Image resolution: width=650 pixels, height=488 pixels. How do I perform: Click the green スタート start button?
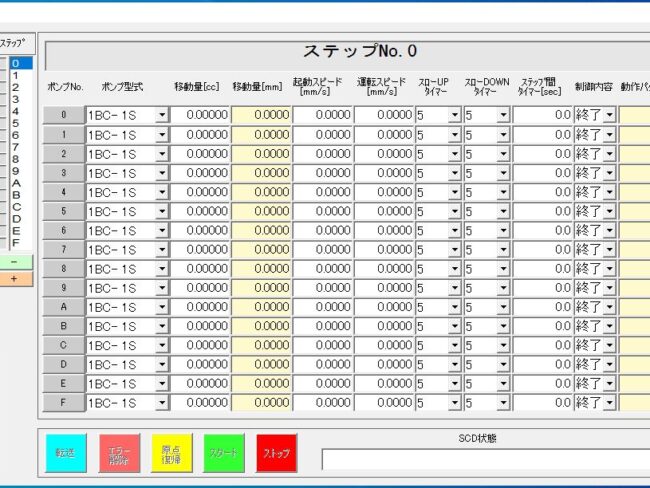(x=224, y=453)
